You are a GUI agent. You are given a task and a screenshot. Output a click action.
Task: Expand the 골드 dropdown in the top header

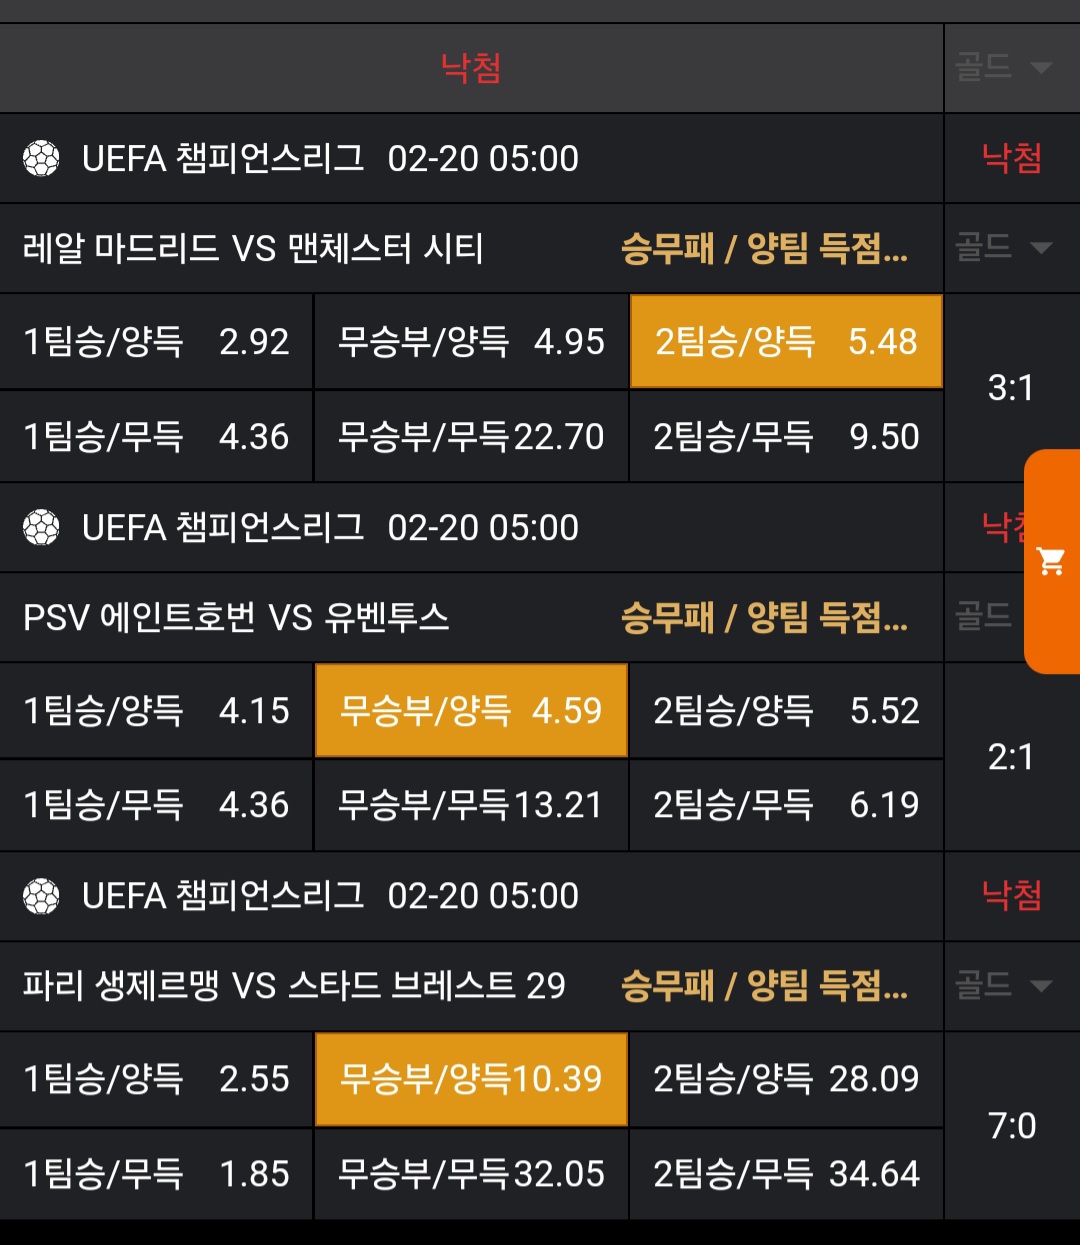click(1003, 68)
